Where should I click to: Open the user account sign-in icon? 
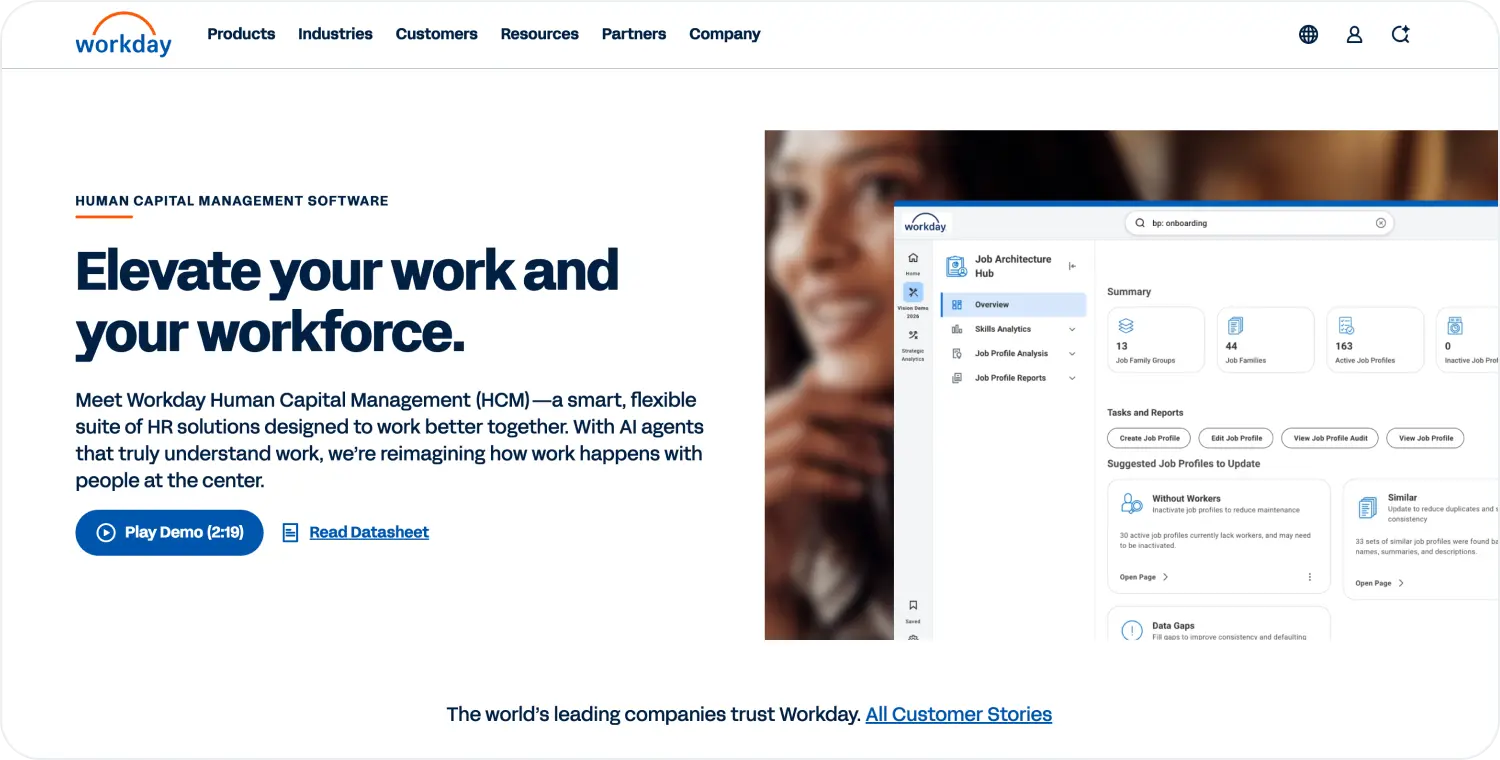click(x=1354, y=34)
